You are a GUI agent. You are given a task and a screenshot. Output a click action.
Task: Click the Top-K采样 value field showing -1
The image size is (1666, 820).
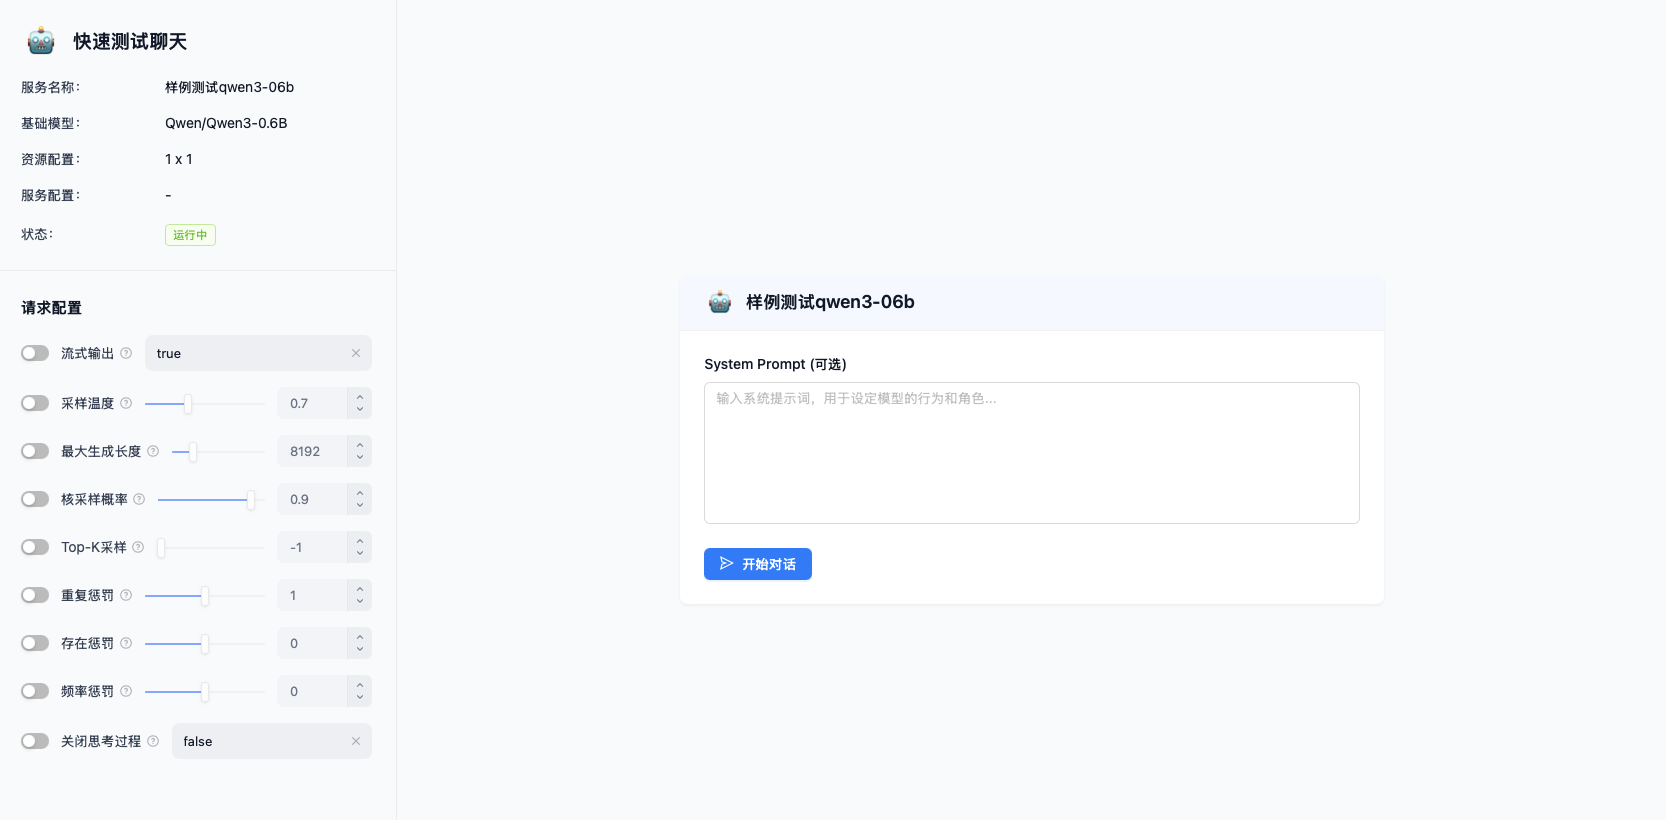tap(312, 547)
